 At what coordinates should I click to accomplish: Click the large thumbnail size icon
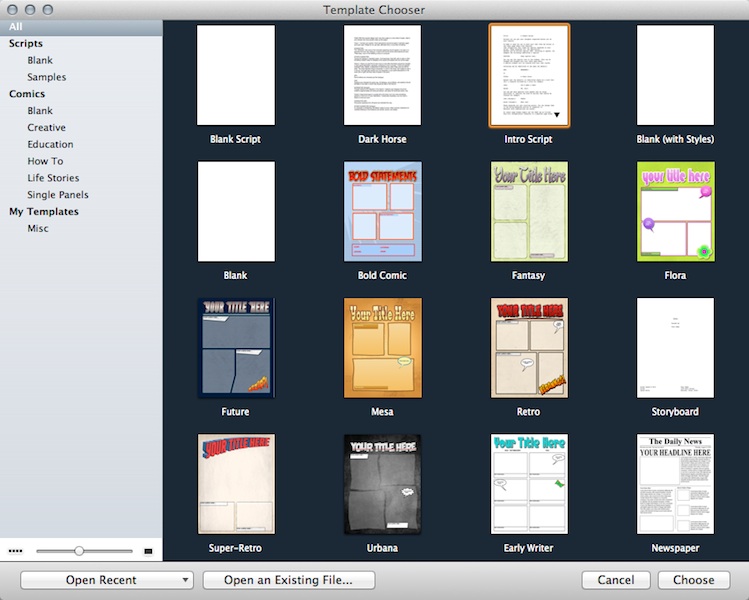(149, 551)
